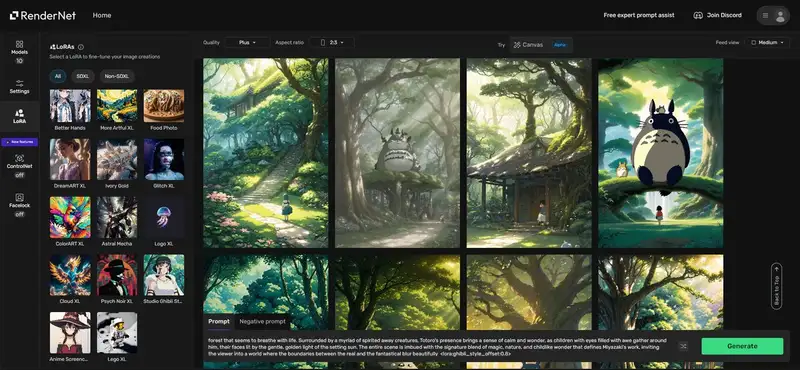Switch to the Prompt tab
This screenshot has height=370, width=800.
click(x=219, y=322)
